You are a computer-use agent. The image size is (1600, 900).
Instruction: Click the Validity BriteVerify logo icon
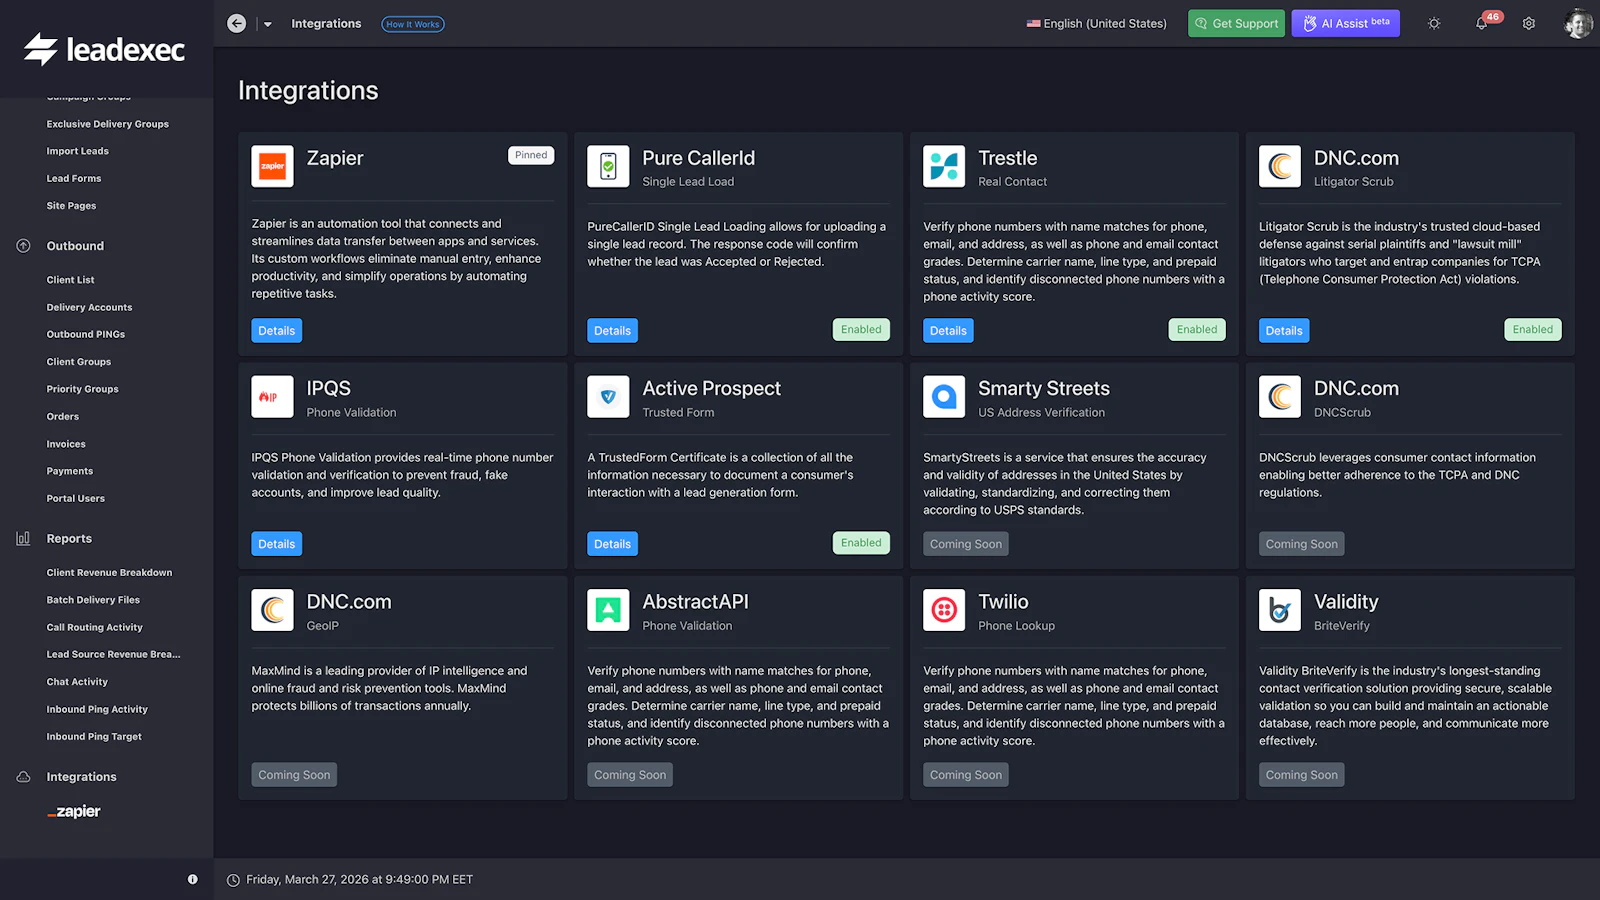click(1280, 610)
